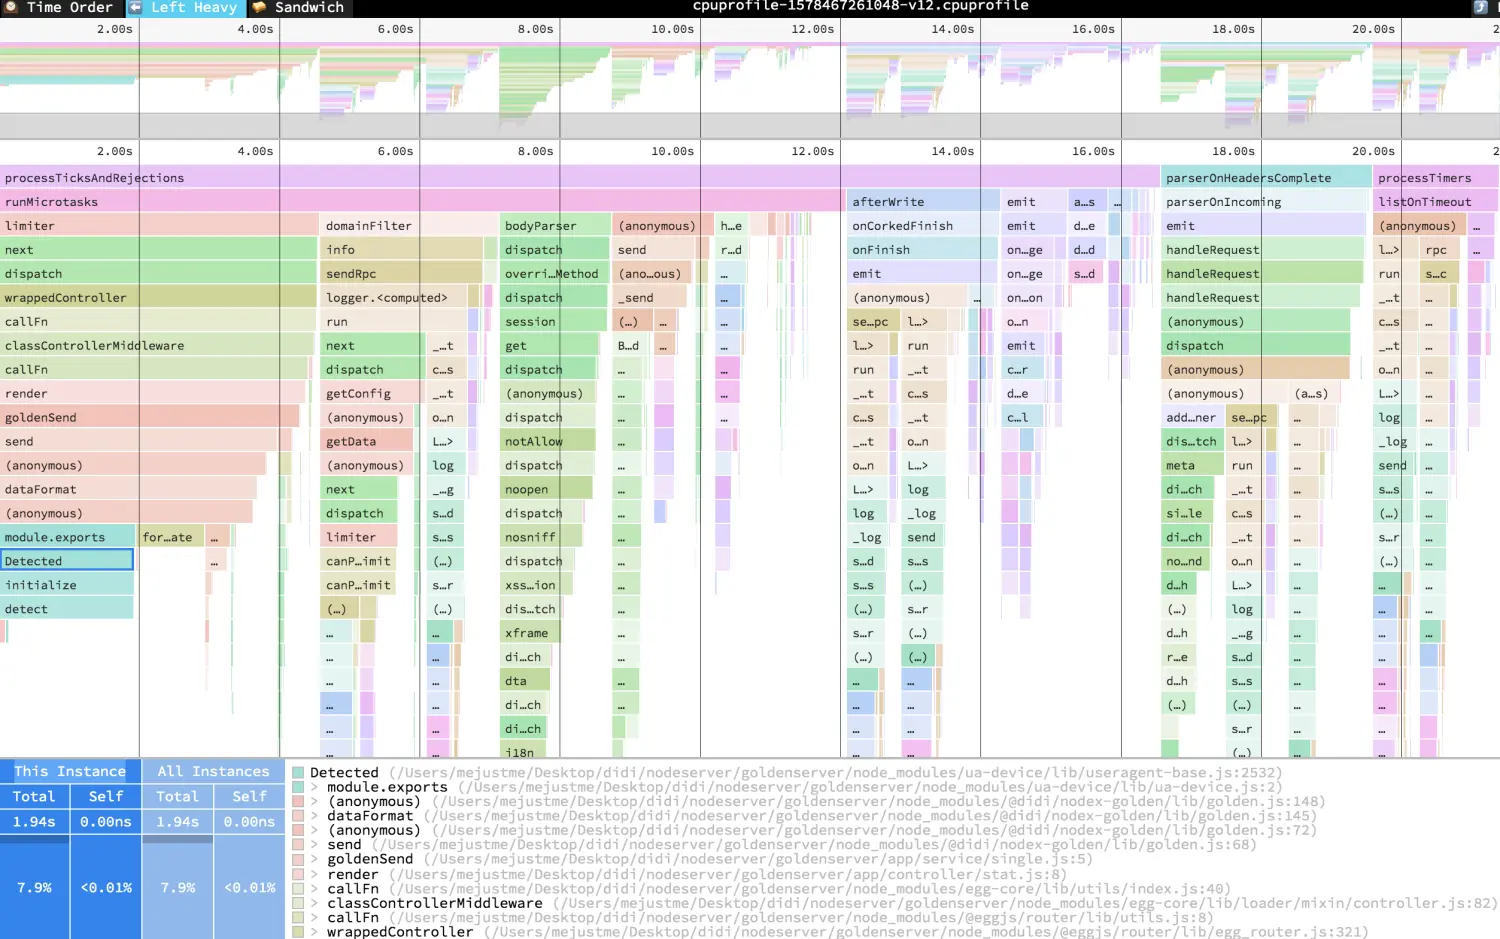
Task: Click the detect frame in the flamegraph
Action: tap(67, 610)
